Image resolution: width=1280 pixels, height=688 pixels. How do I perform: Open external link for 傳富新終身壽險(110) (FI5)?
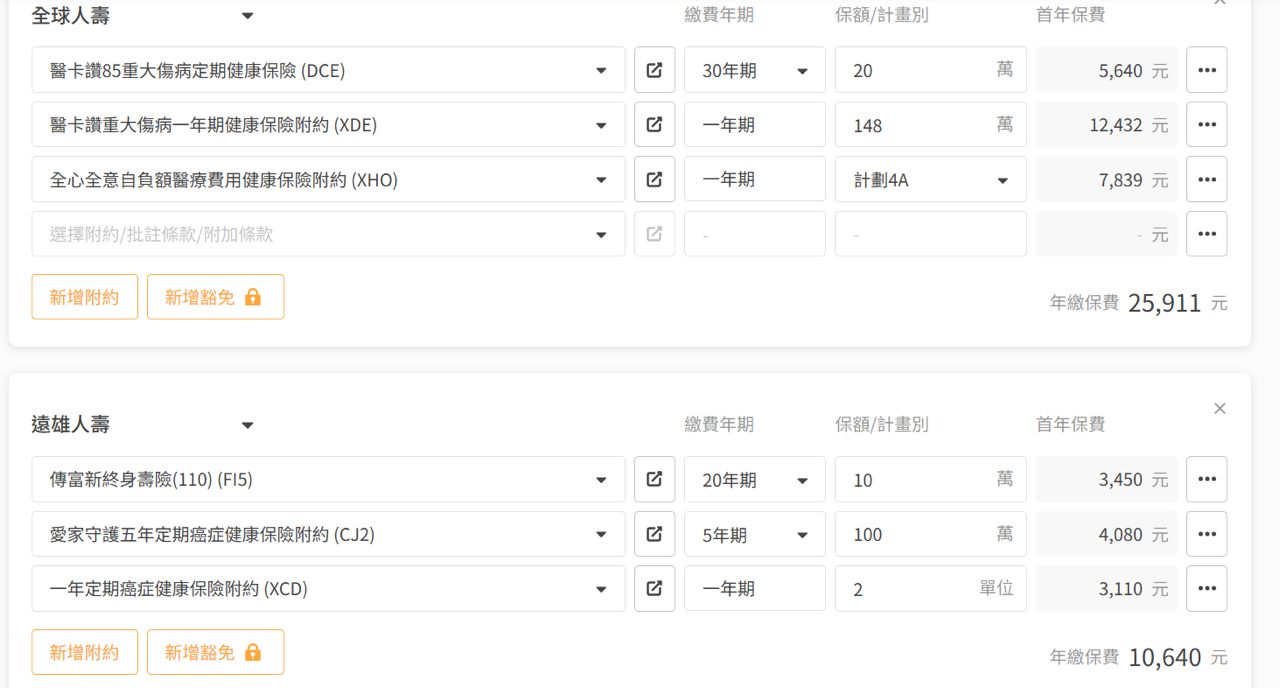(x=654, y=480)
